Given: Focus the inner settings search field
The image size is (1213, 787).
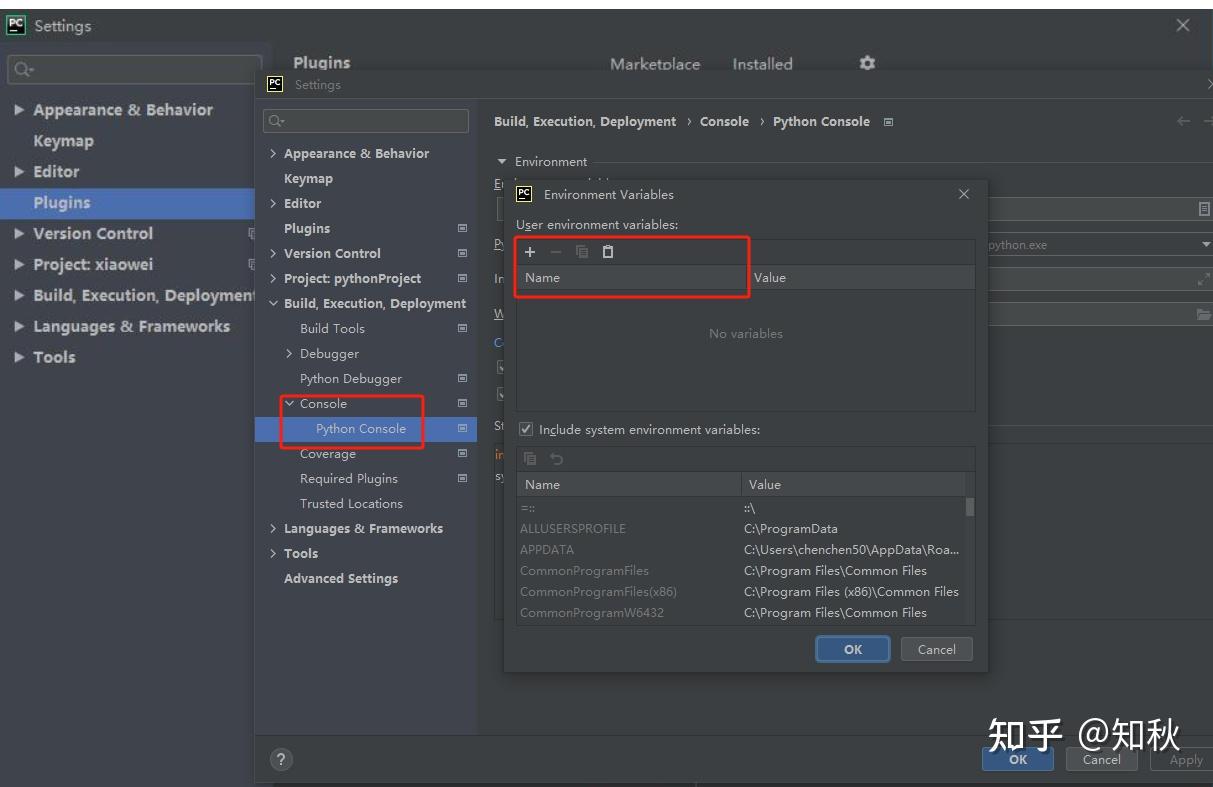Looking at the screenshot, I should [x=366, y=121].
